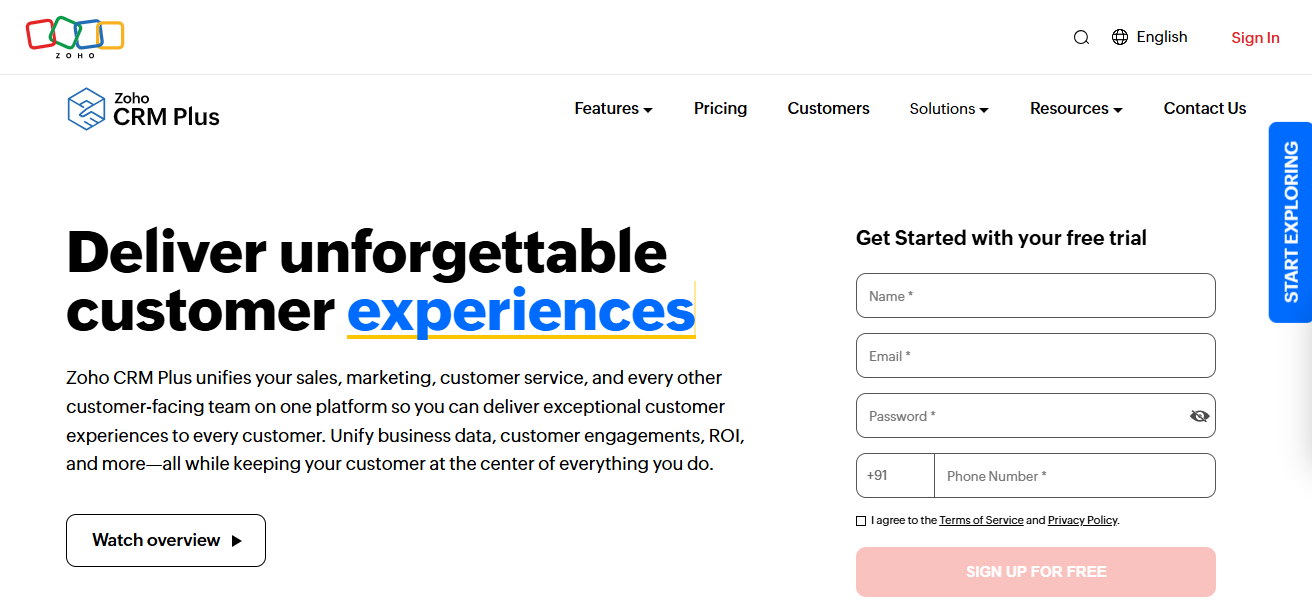Viewport: 1312px width, 600px height.
Task: Open the globe language selector icon
Action: pos(1118,37)
